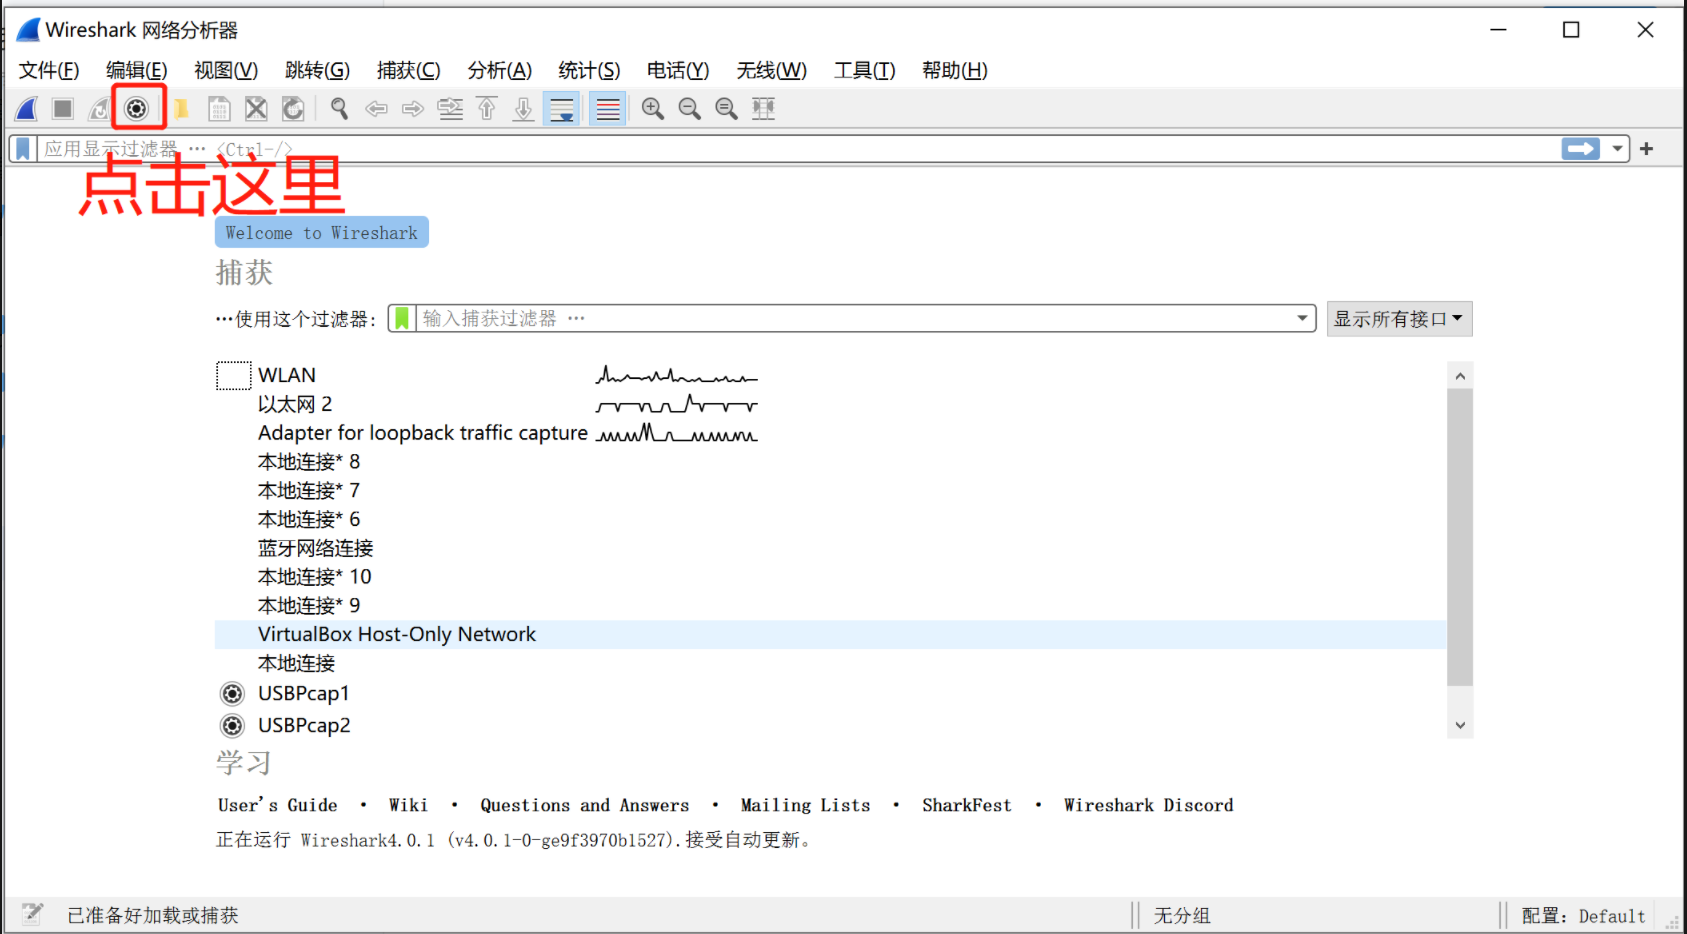Open the 捕获(C) menu
This screenshot has width=1687, height=934.
408,70
